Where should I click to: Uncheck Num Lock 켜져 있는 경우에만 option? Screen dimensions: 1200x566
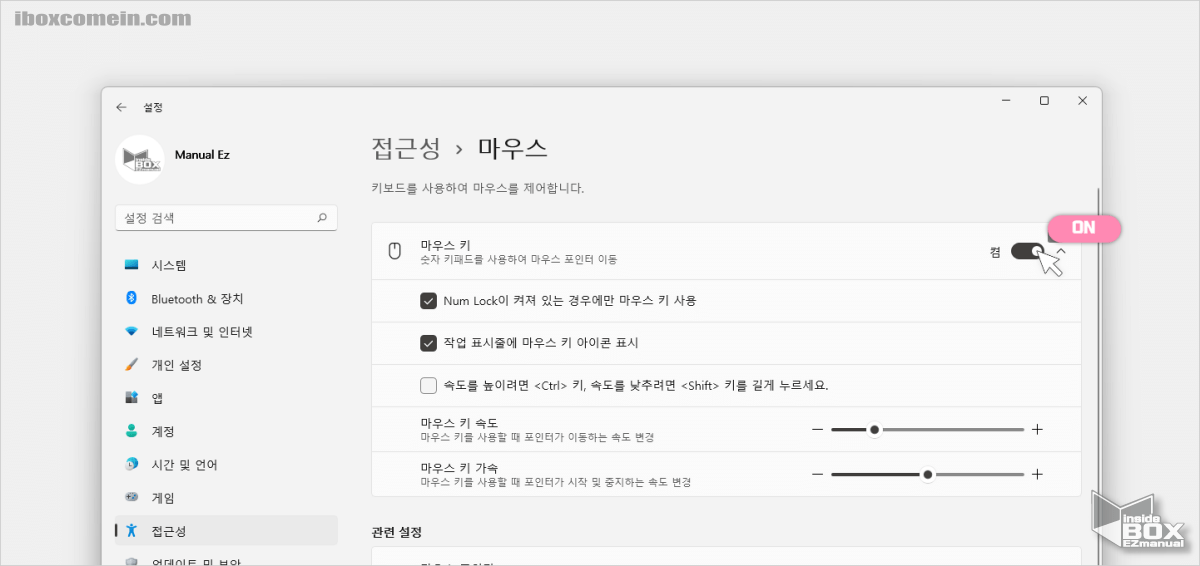tap(429, 300)
